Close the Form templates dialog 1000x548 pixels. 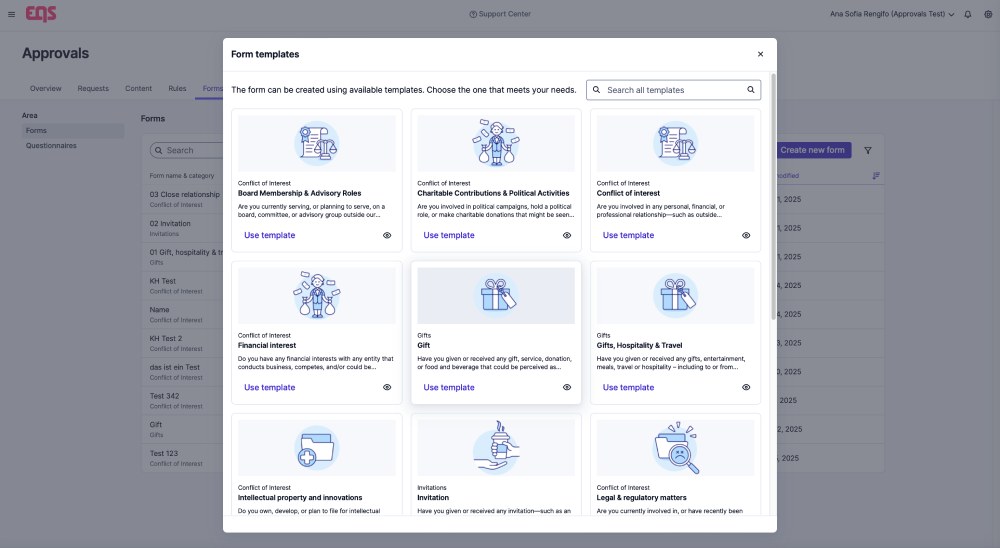point(760,54)
